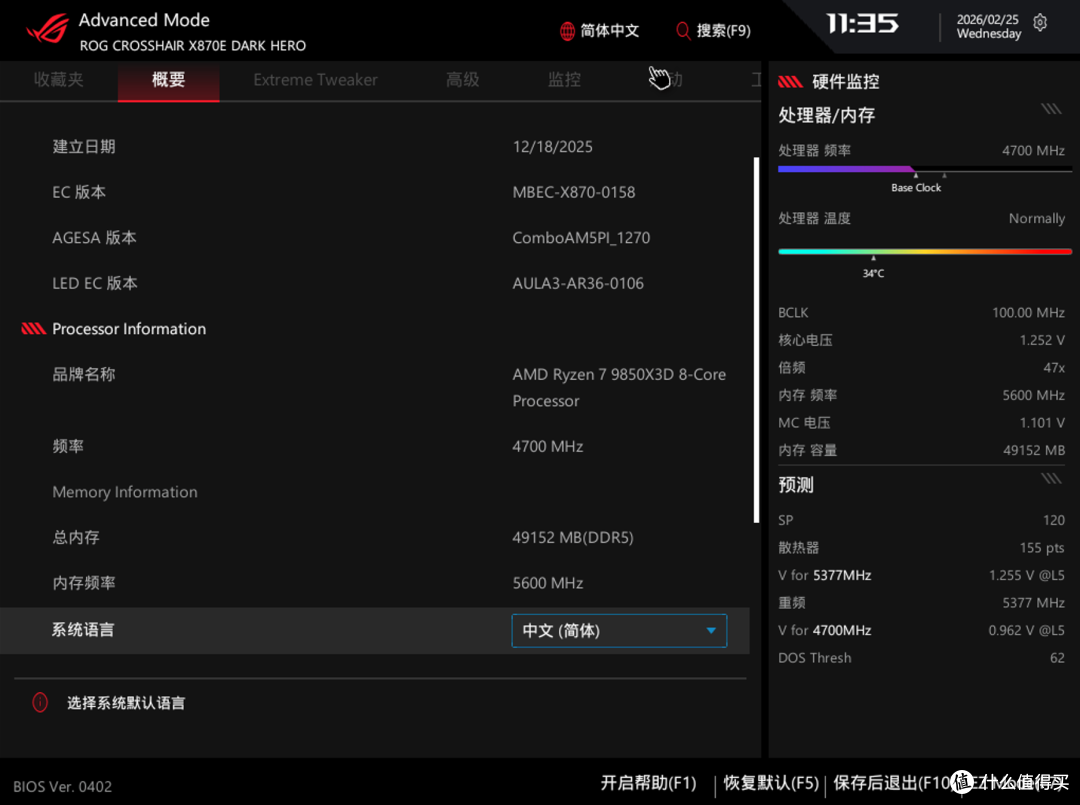Click the 处理器 温度 gradient bar
Image resolution: width=1080 pixels, height=805 pixels.
925,251
